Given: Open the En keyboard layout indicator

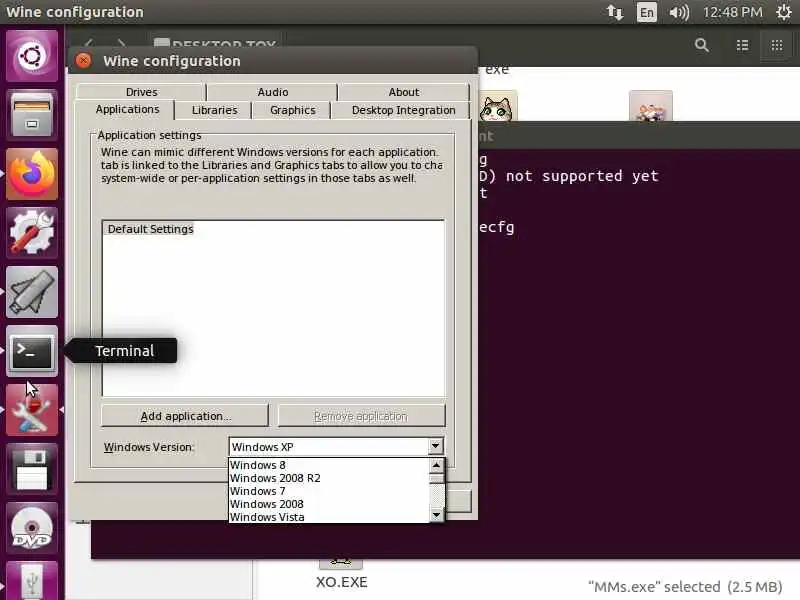Looking at the screenshot, I should tap(646, 12).
